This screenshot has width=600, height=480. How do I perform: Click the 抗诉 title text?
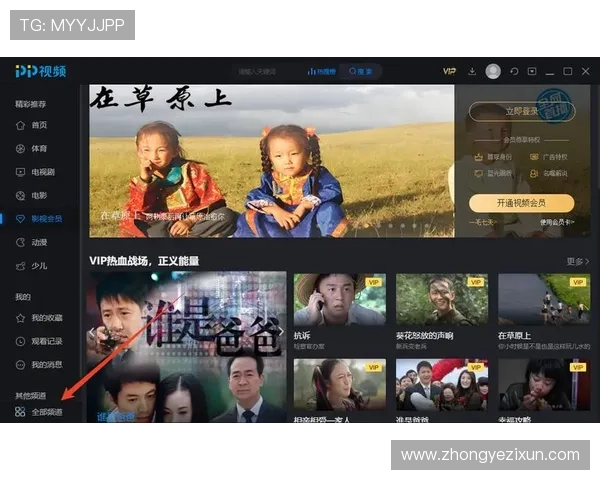[x=302, y=336]
